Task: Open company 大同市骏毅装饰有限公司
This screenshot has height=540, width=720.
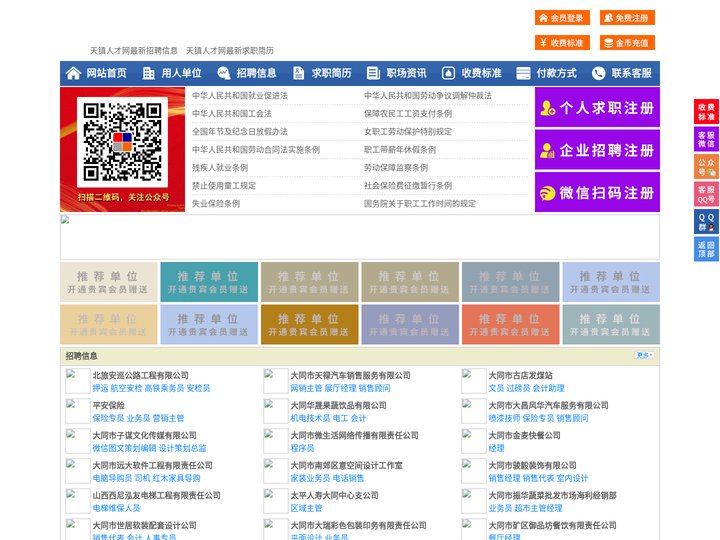Action: (532, 465)
